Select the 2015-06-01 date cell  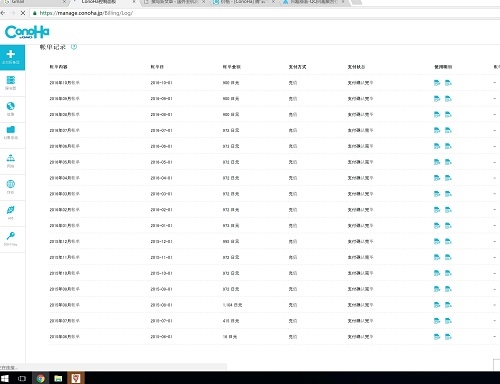pyautogui.click(x=161, y=337)
